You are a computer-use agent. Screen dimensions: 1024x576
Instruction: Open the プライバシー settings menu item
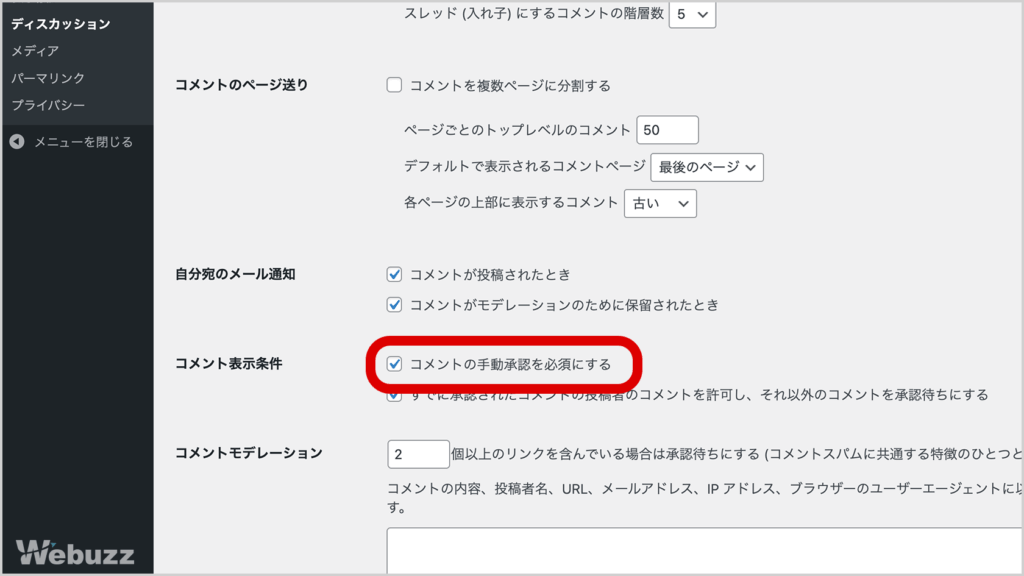click(48, 105)
